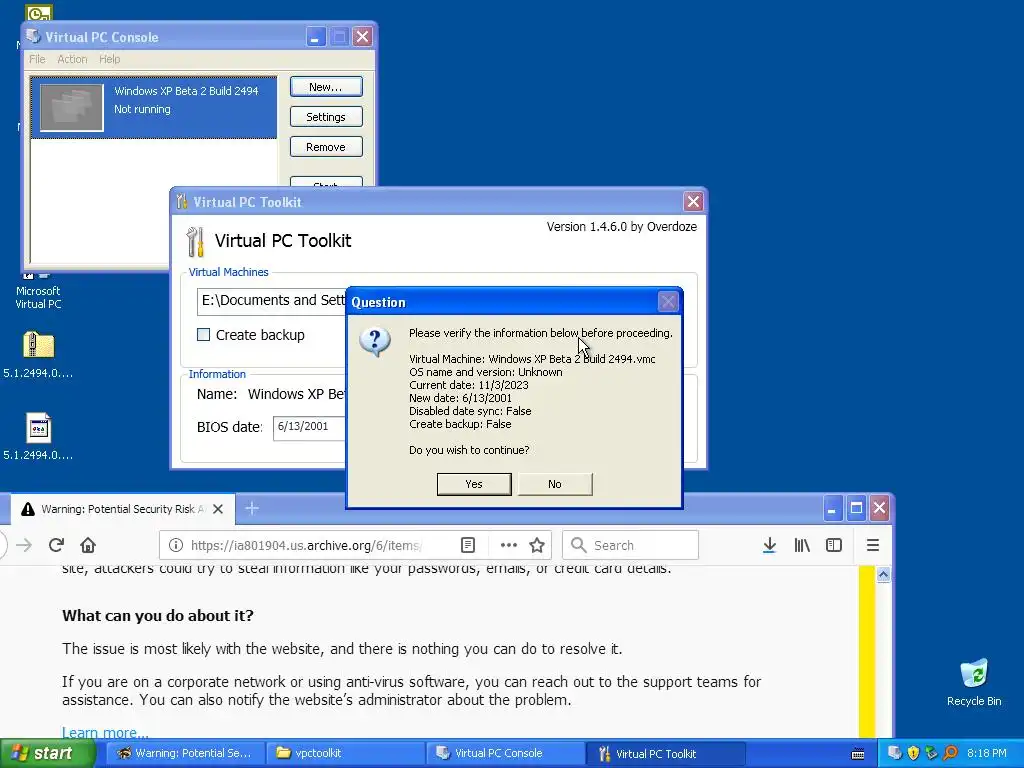Close the Warning: Potential Security Risk tab
This screenshot has width=1024, height=768.
pos(218,509)
